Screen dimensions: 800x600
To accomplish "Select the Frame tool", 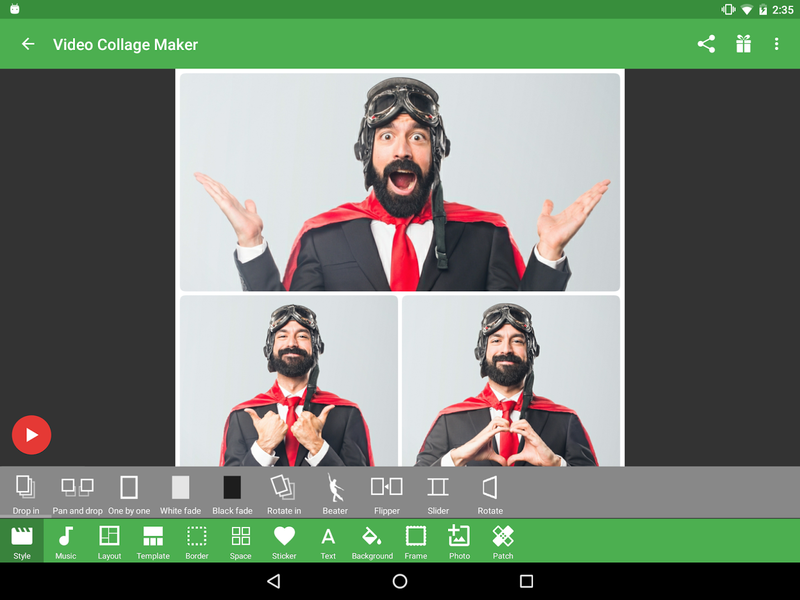I will coord(415,541).
